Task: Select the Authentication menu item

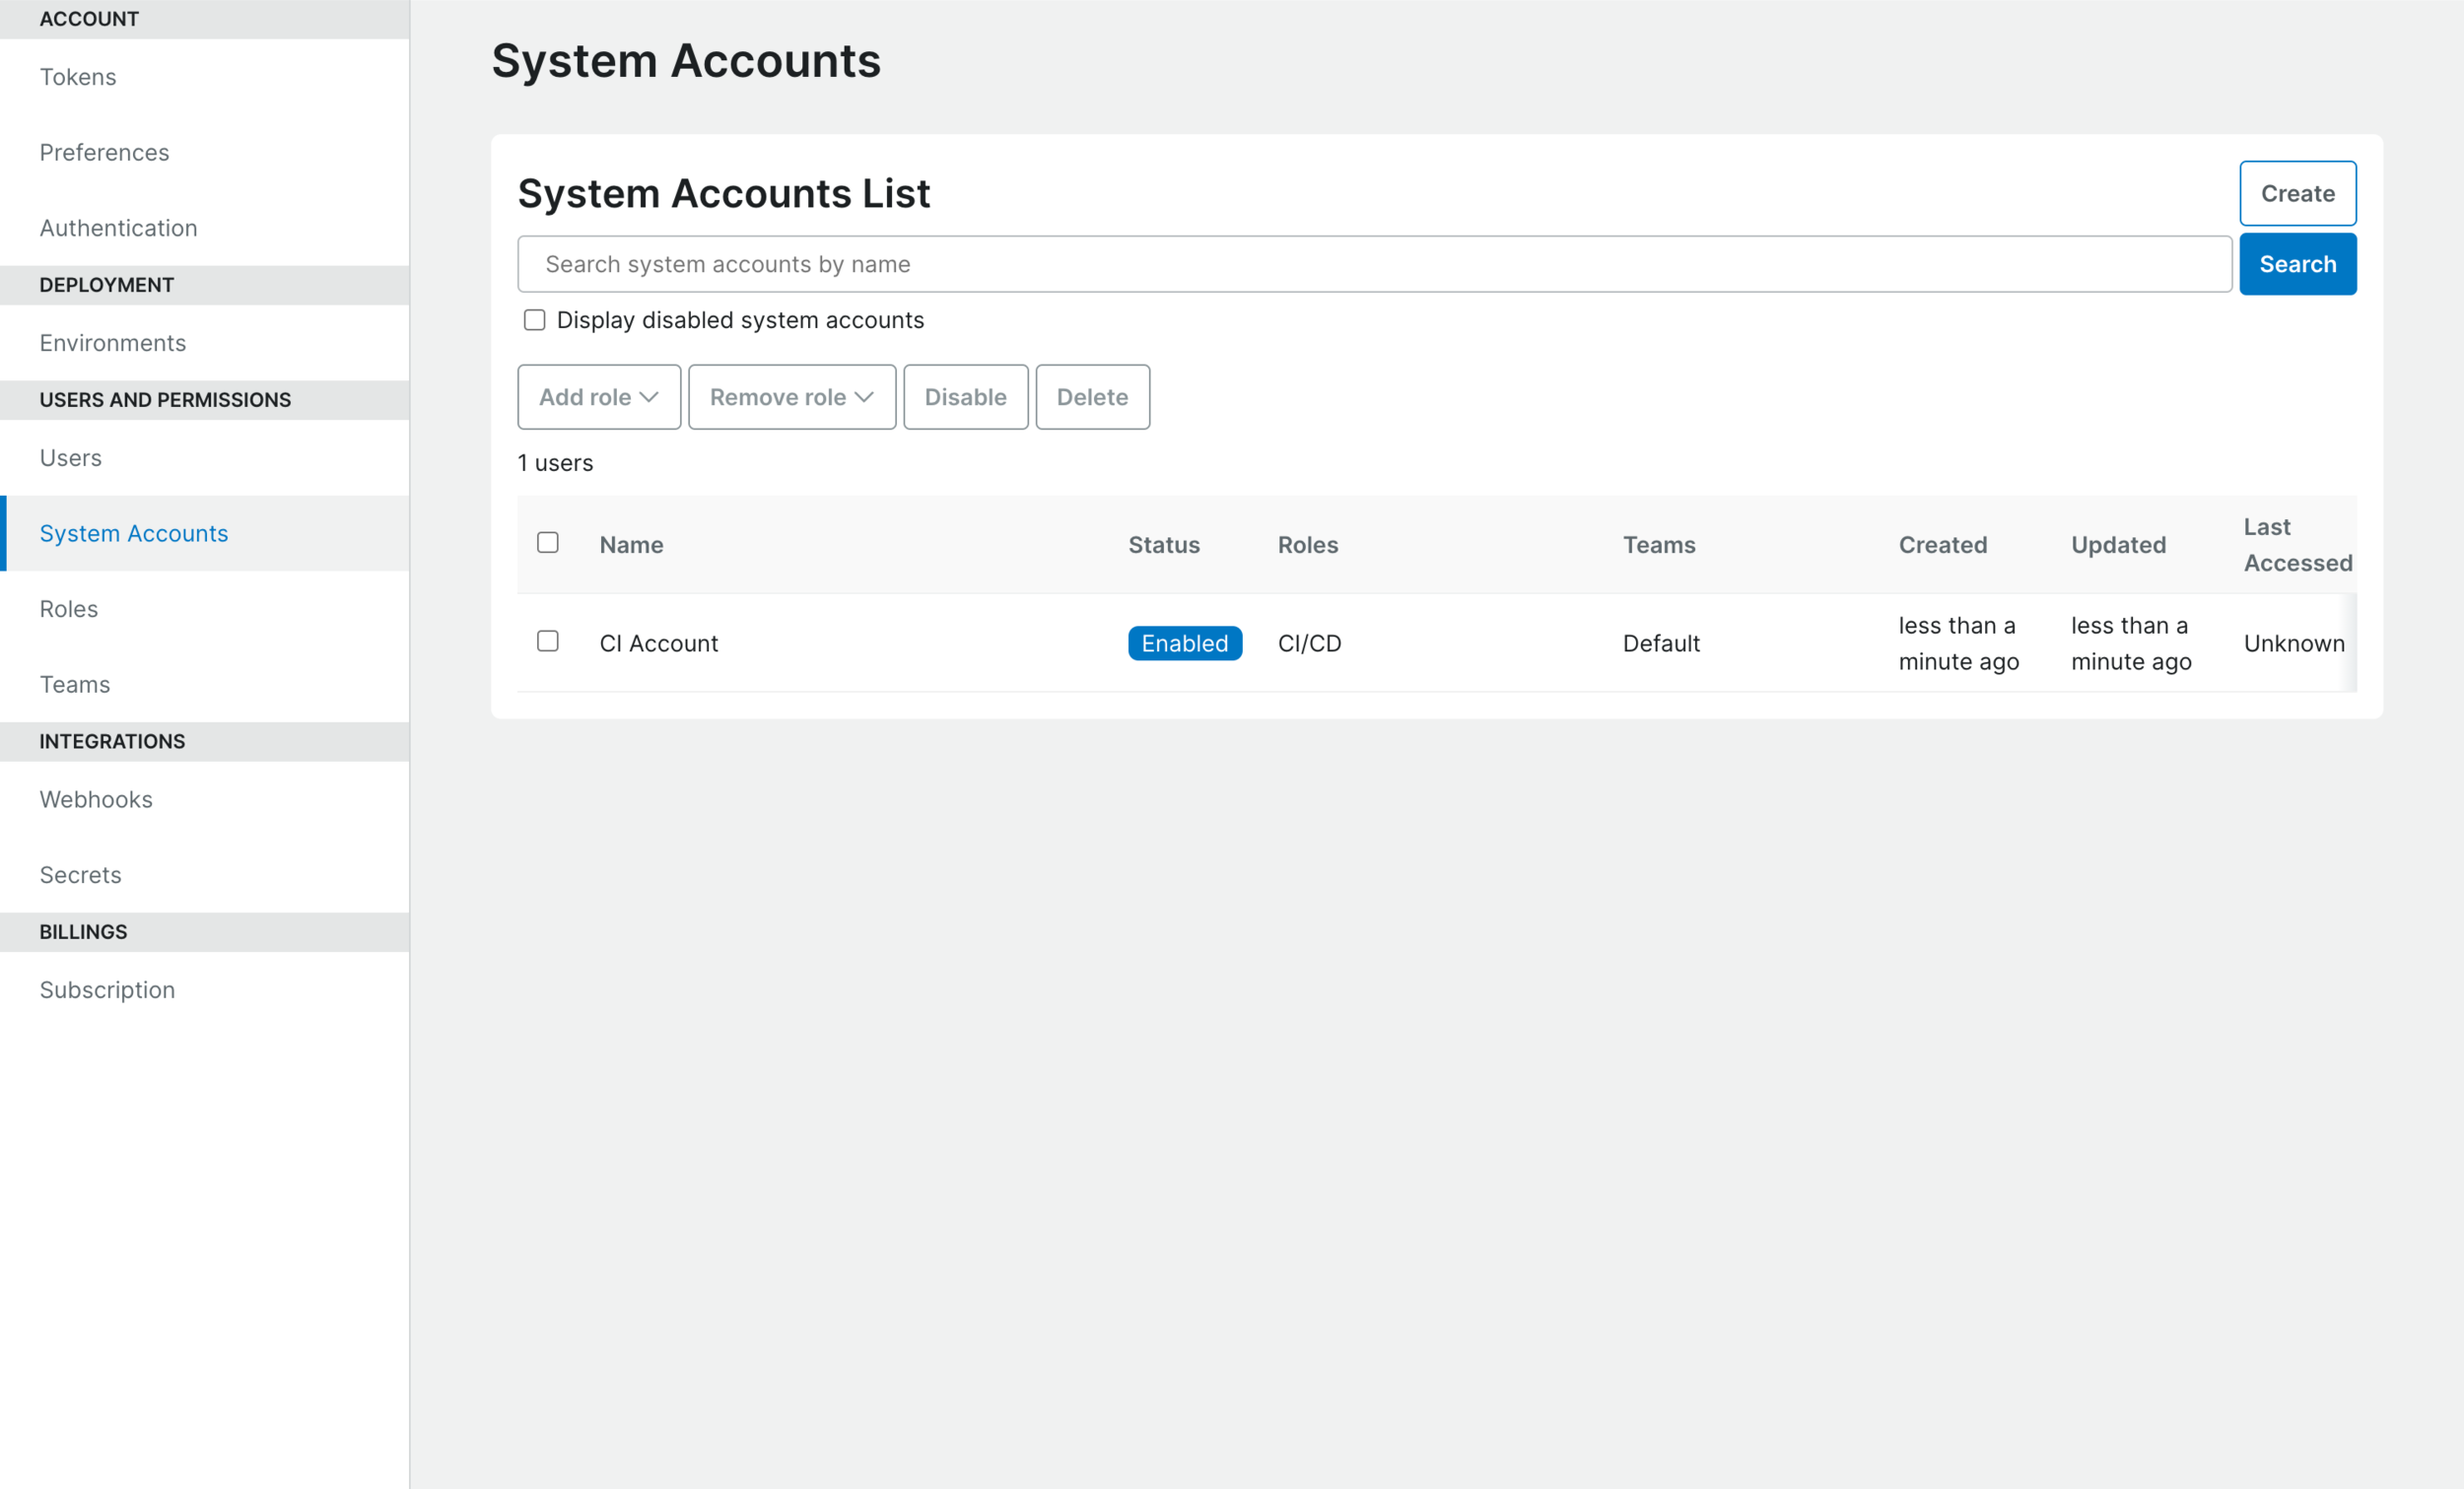Action: click(x=118, y=226)
